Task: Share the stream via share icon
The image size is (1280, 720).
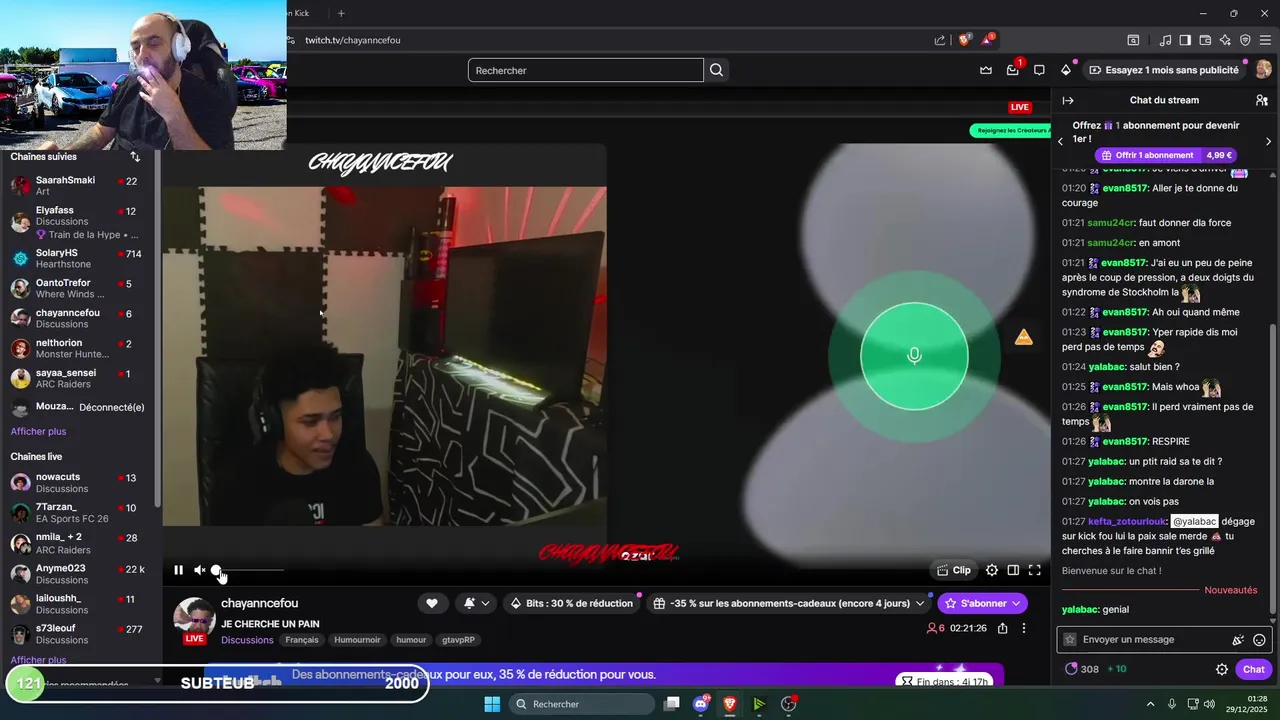Action: click(x=1002, y=628)
